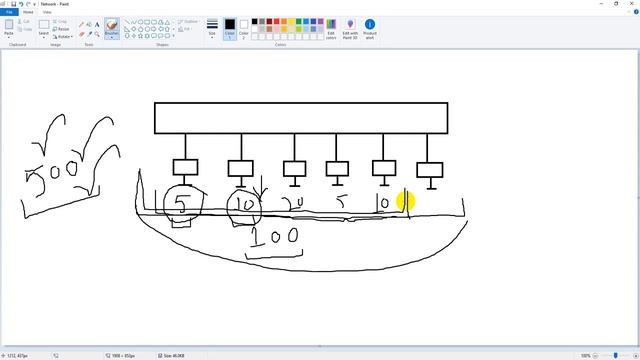This screenshot has width=640, height=360.
Task: Open Customize Quick Access Toolbar dropdown
Action: coord(34,4)
